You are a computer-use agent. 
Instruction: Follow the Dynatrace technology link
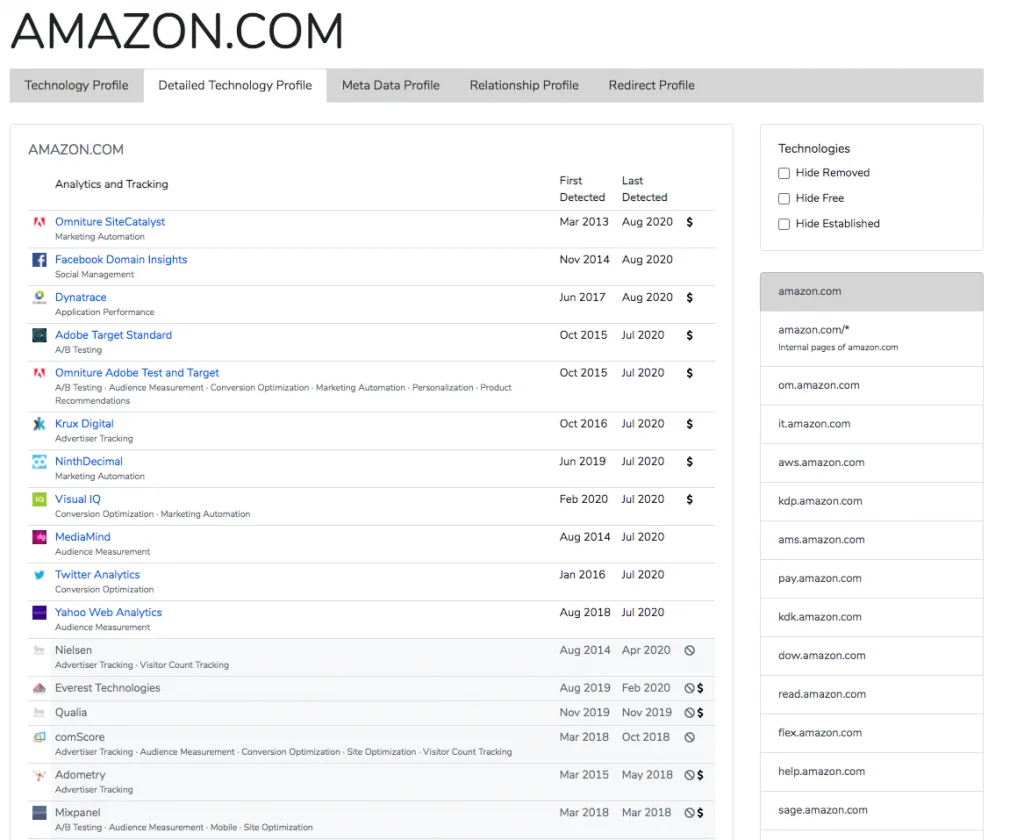click(x=80, y=297)
